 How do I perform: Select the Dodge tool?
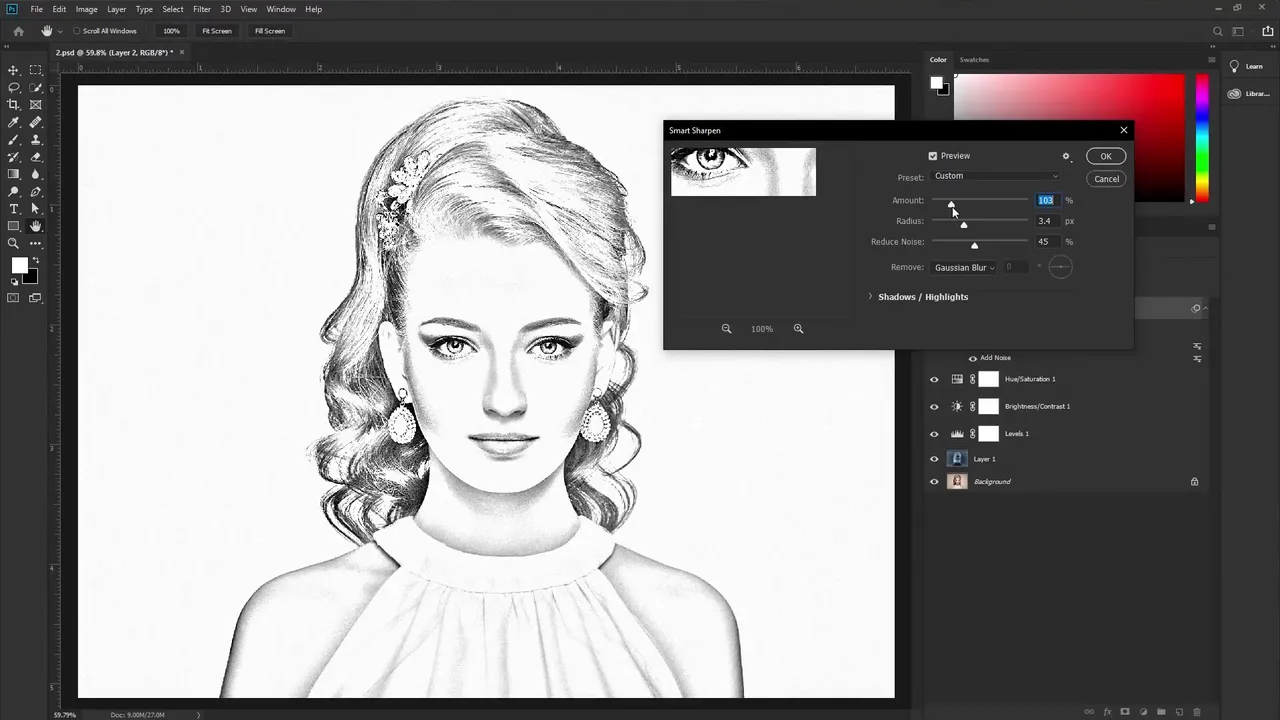click(x=14, y=191)
